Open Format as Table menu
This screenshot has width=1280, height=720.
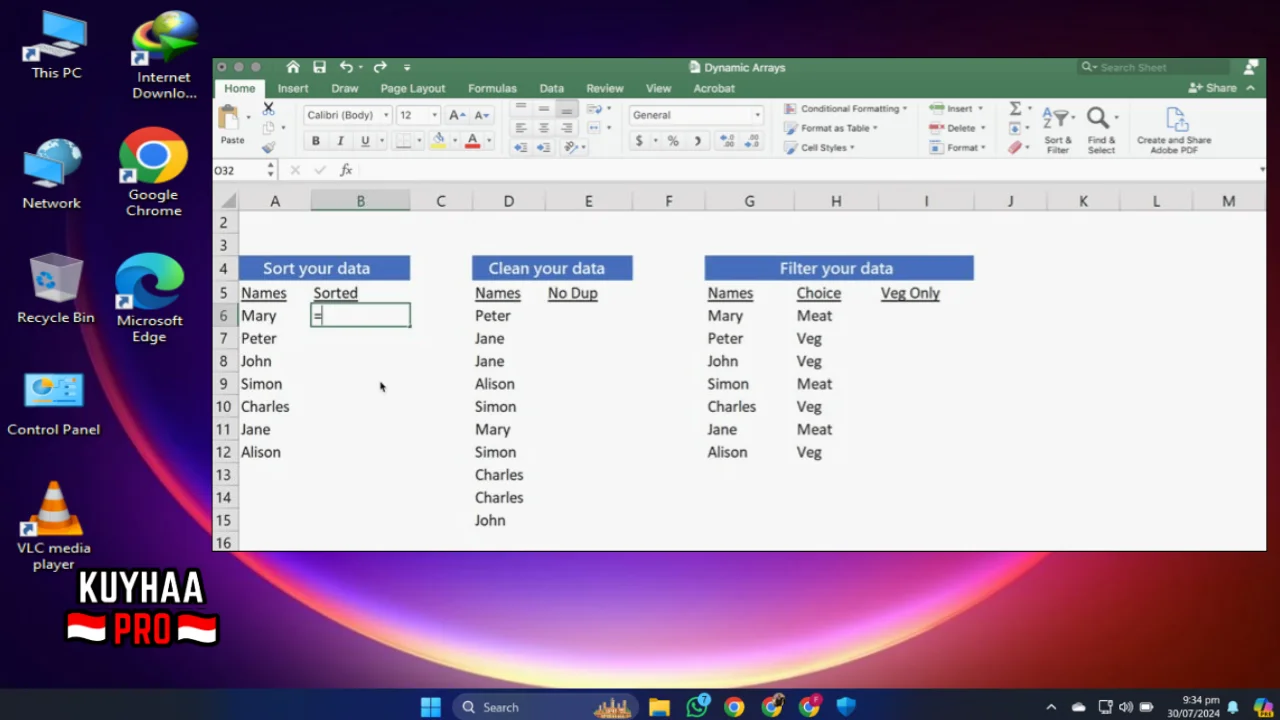coord(832,128)
